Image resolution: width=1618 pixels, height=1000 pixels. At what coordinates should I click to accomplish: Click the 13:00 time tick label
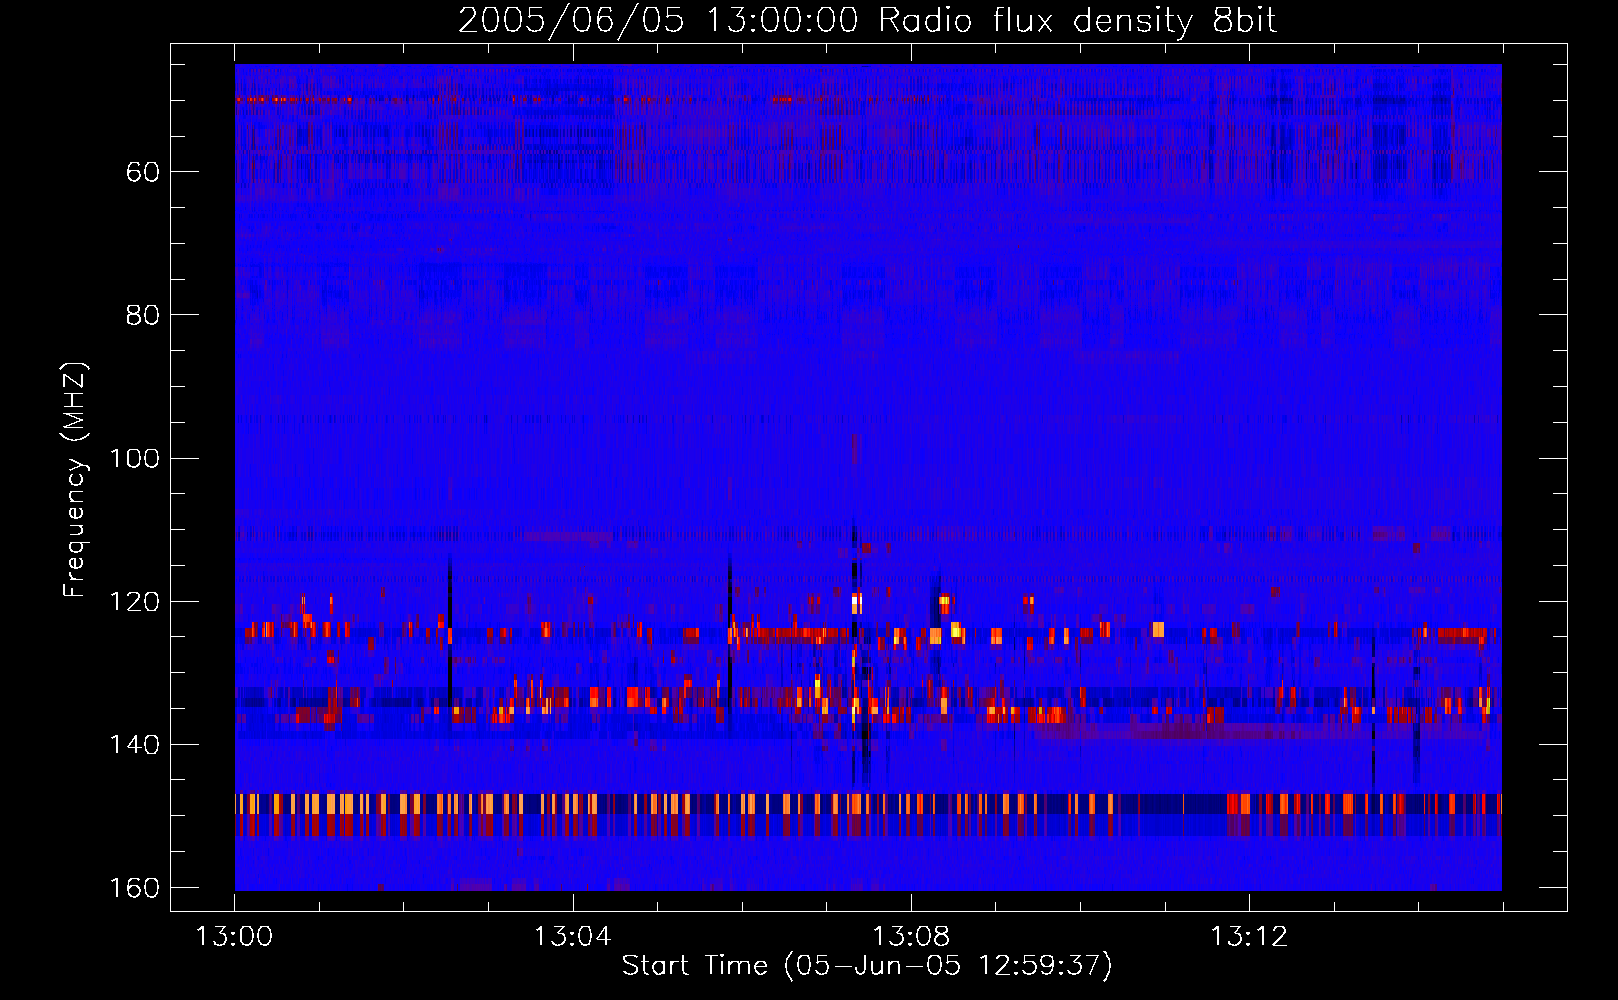point(234,937)
